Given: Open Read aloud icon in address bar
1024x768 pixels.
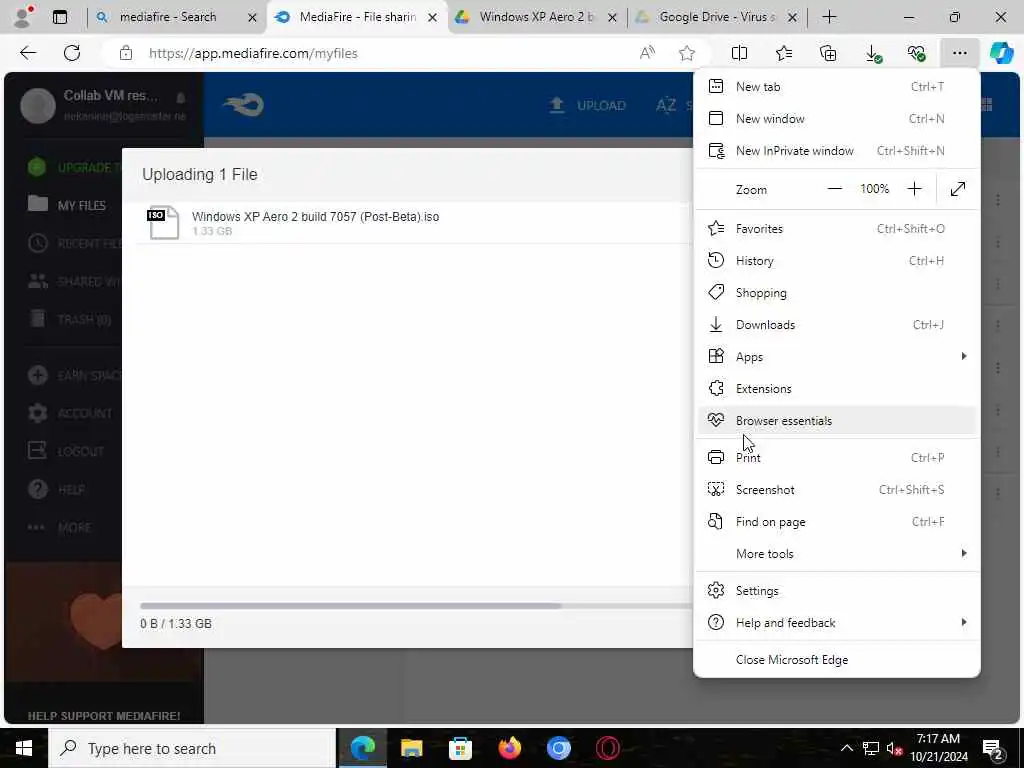Looking at the screenshot, I should [x=647, y=54].
